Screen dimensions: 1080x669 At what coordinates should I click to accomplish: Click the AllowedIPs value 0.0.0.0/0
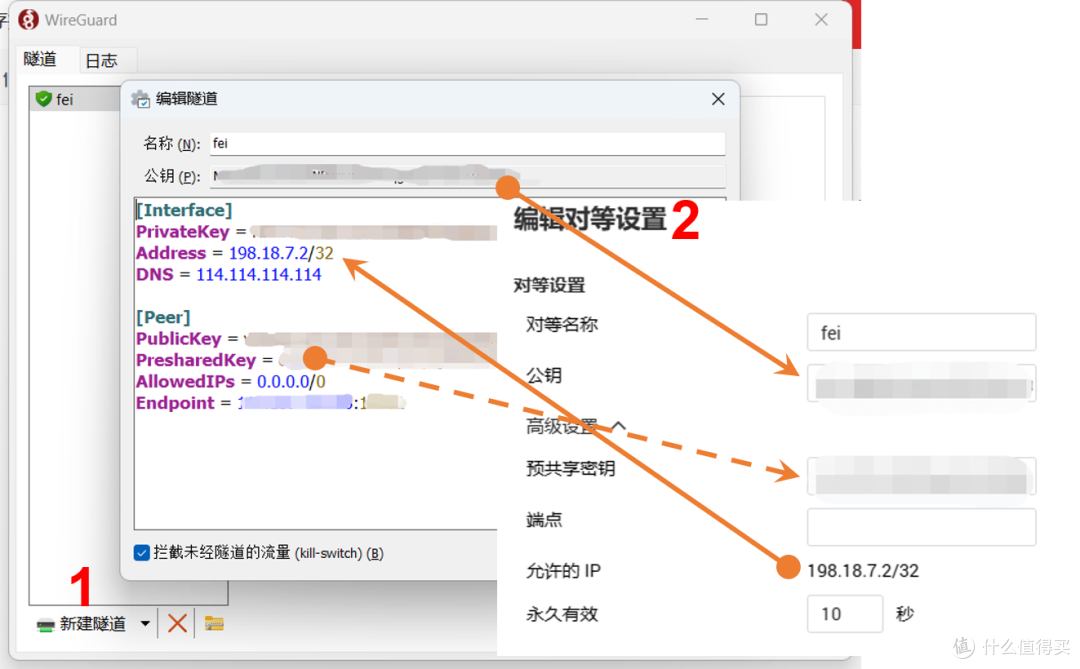point(291,381)
